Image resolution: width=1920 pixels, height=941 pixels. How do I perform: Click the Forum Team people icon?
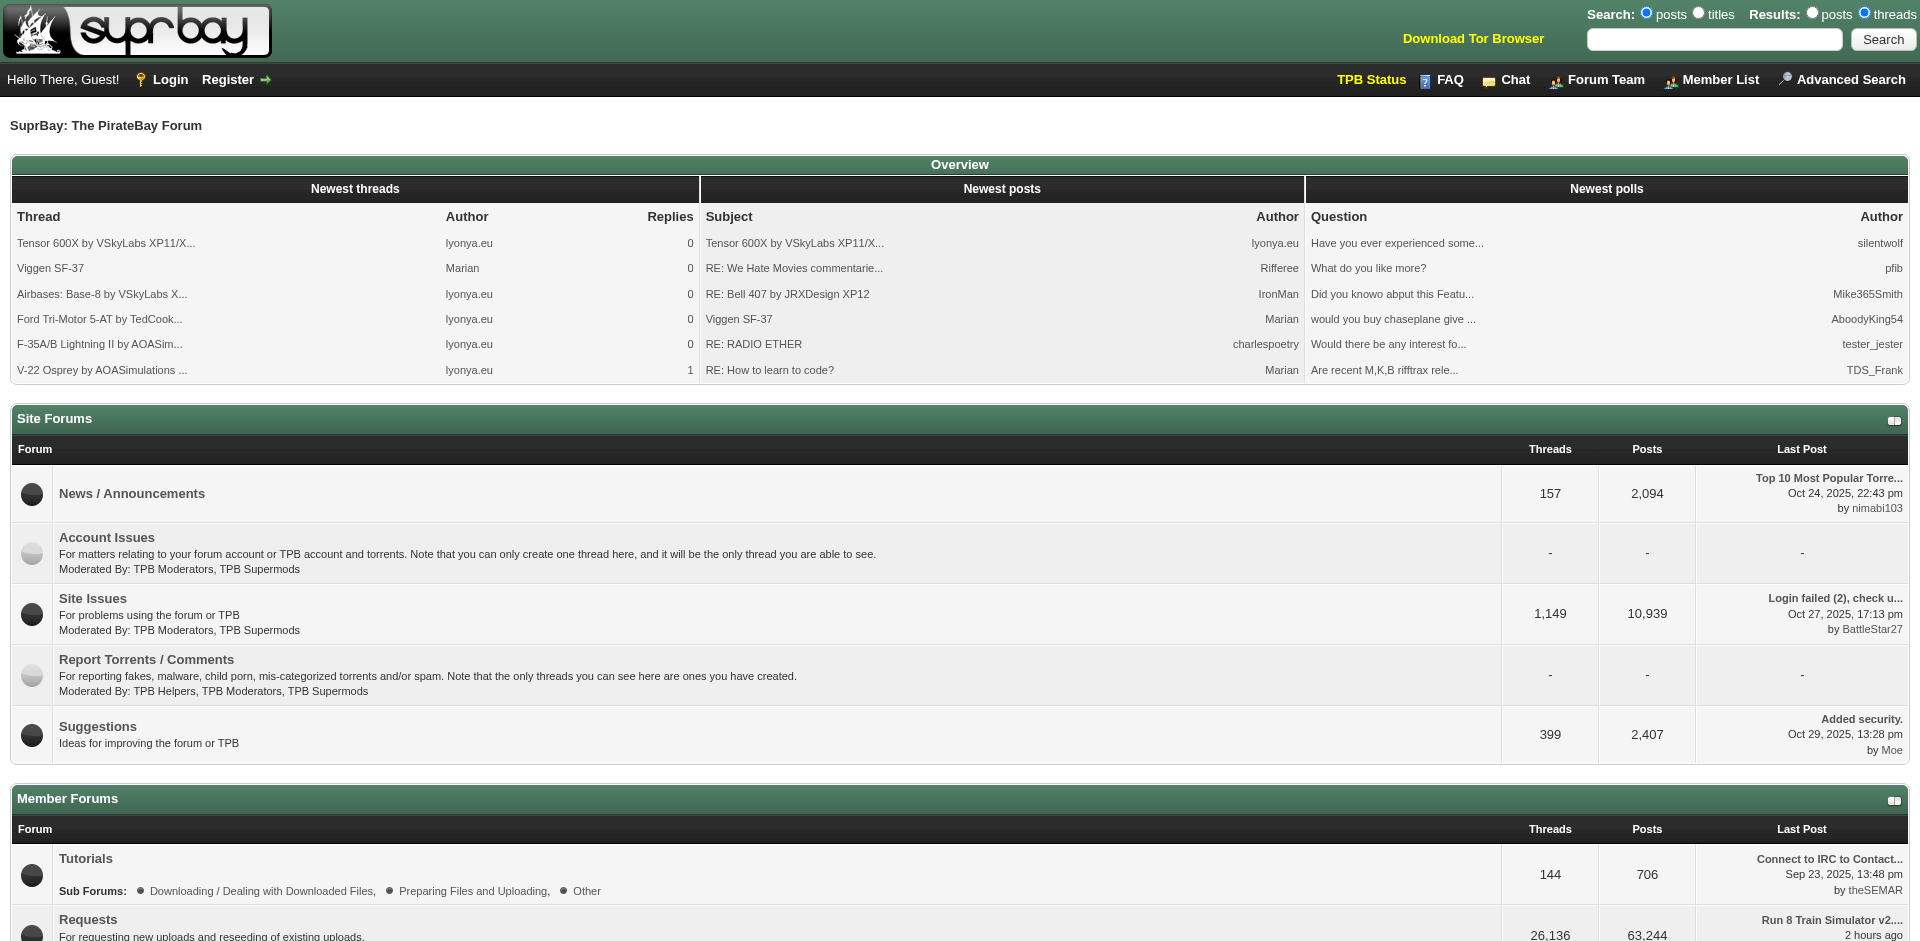click(x=1556, y=81)
